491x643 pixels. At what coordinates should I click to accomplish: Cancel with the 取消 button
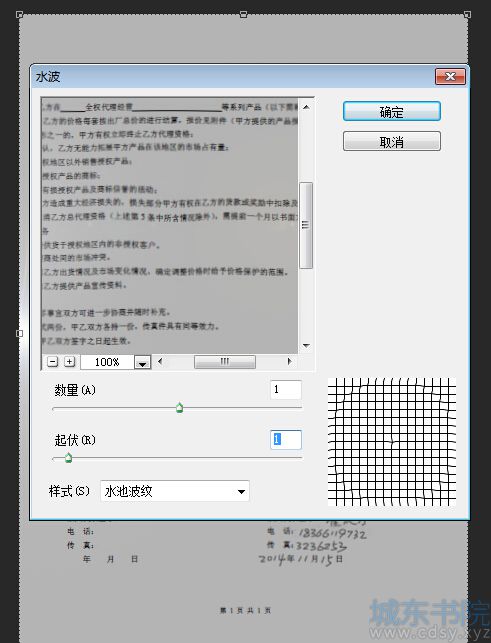[x=392, y=141]
